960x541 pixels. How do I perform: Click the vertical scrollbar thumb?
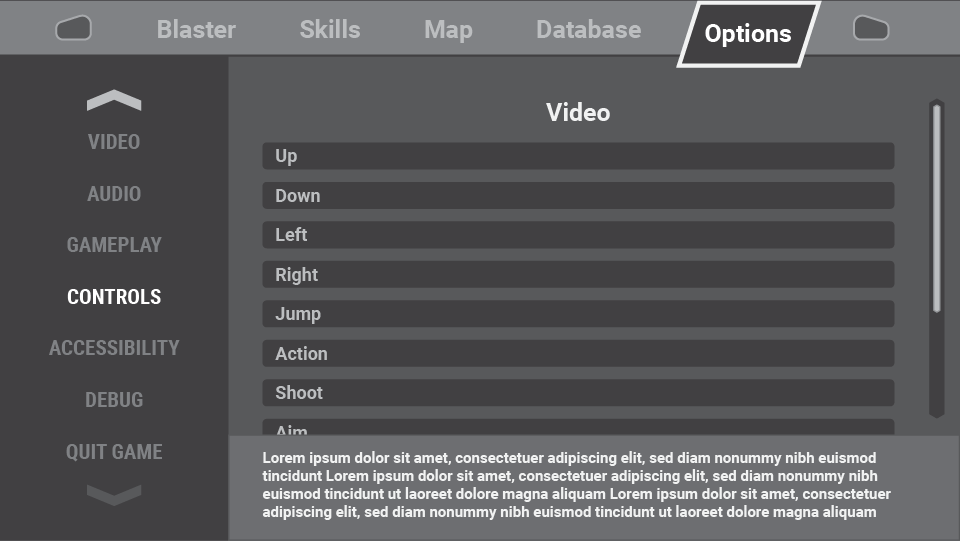936,209
